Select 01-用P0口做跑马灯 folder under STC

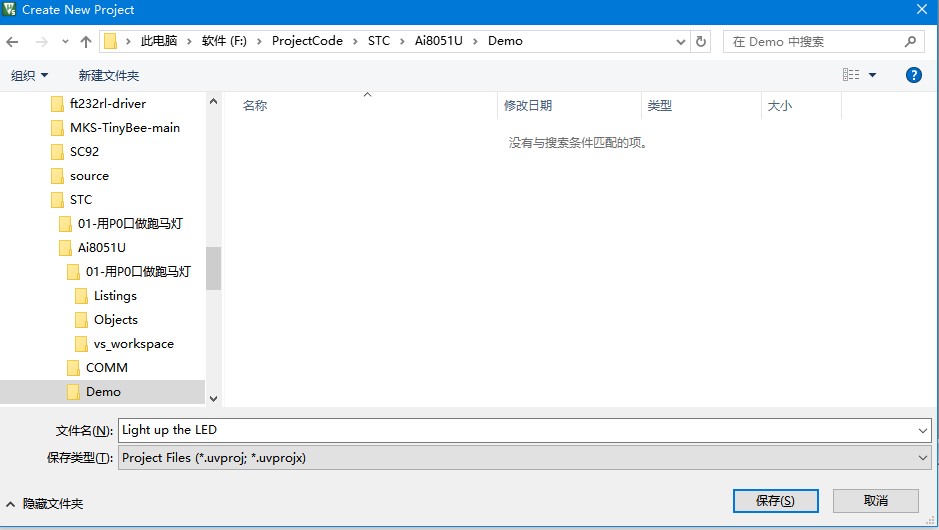point(130,223)
